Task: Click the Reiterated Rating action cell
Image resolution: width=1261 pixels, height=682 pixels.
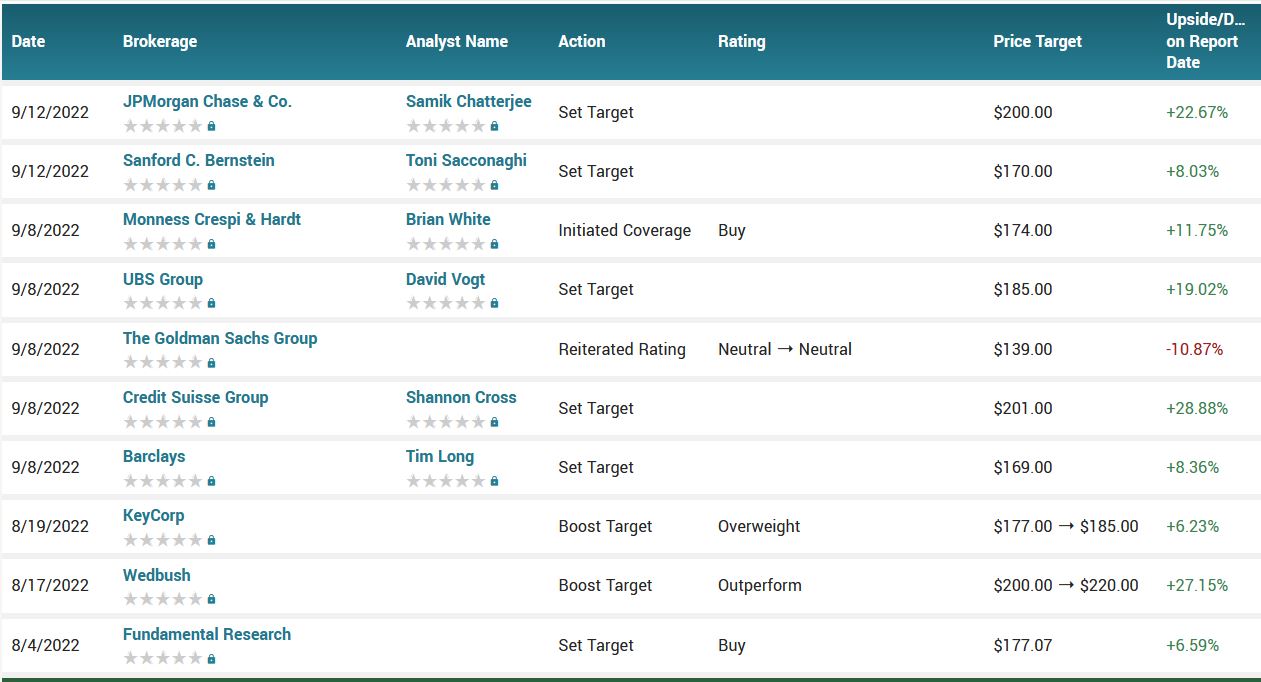Action: [622, 349]
